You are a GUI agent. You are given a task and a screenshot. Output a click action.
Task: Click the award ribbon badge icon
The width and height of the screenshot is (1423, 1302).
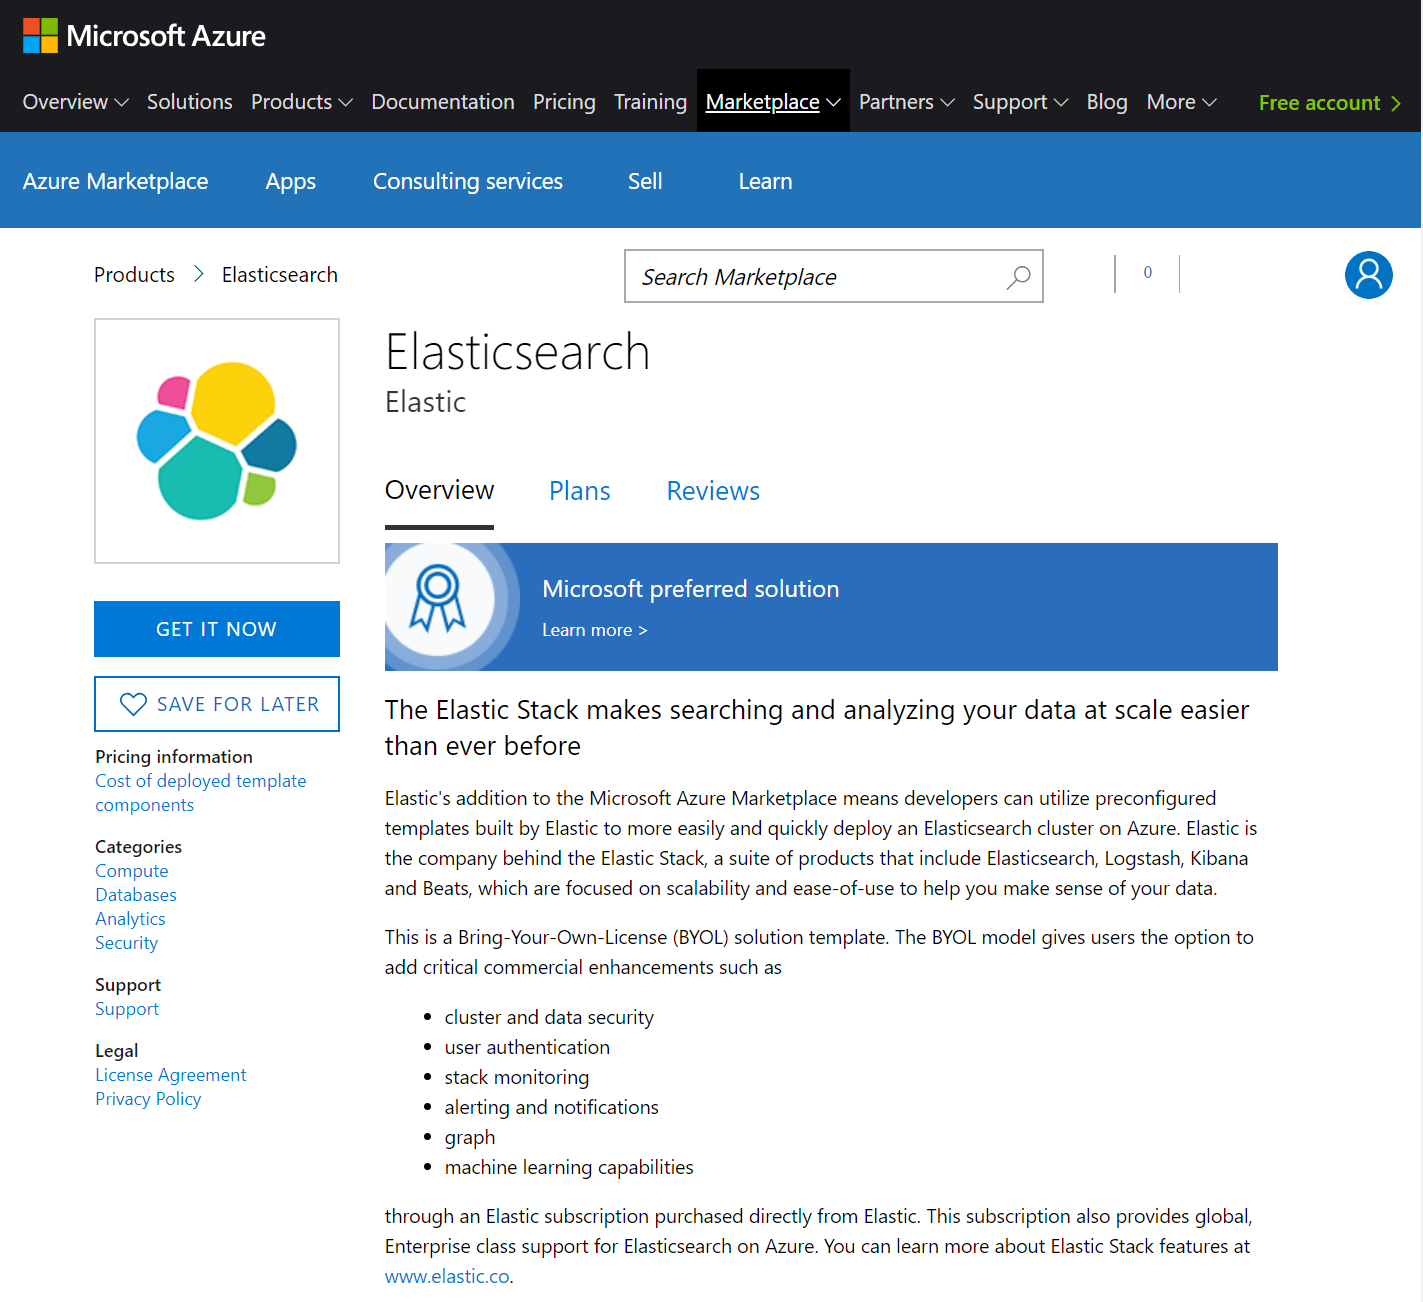[438, 599]
